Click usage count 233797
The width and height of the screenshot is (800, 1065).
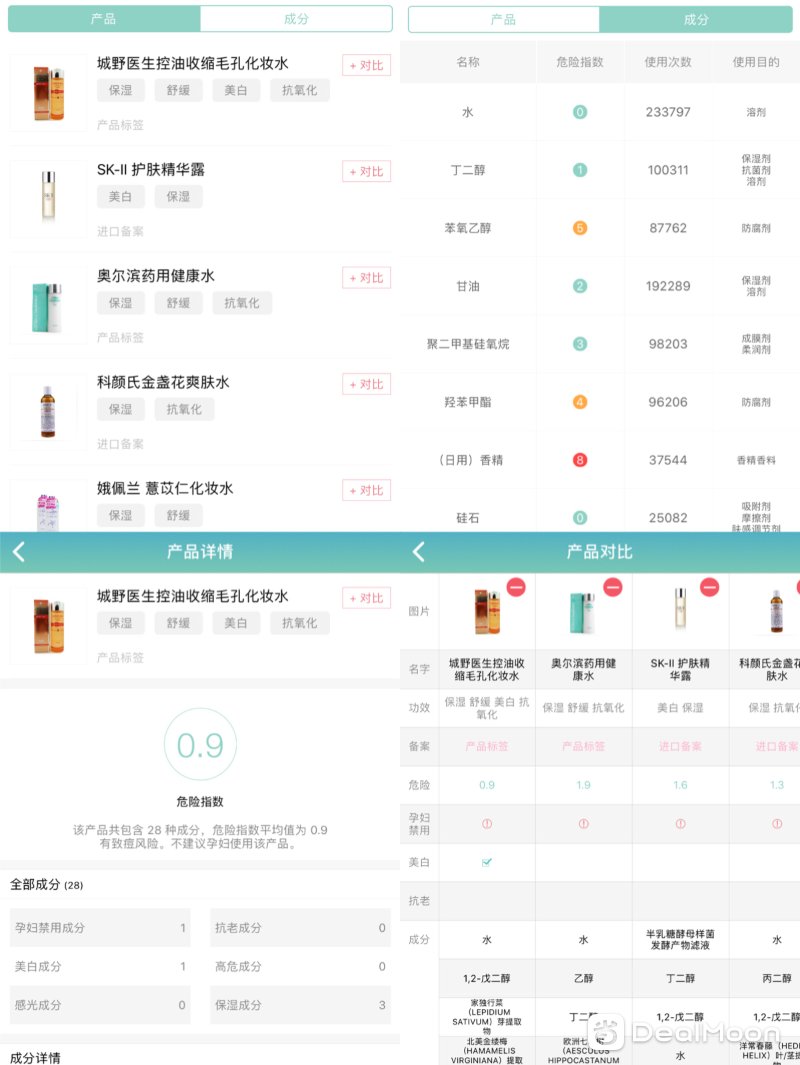668,112
